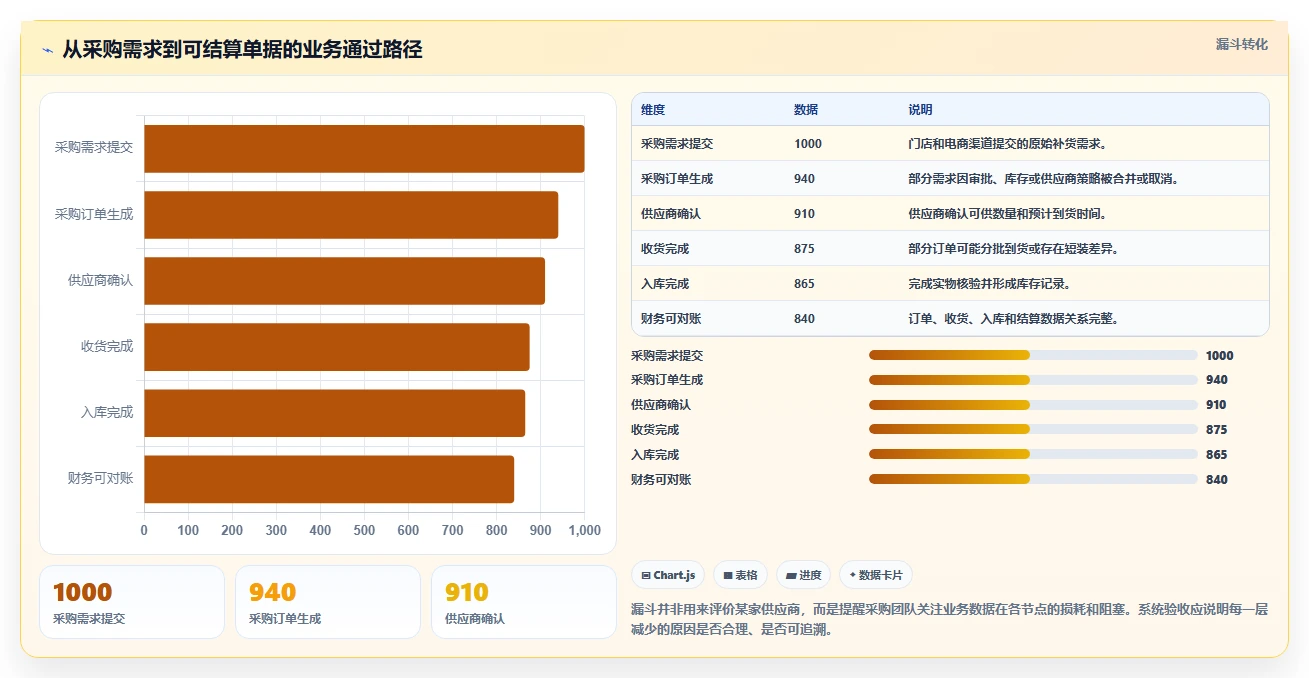Open the 940 采购订单生成 data card
Screen dimensions: 1309x678
(x=328, y=602)
